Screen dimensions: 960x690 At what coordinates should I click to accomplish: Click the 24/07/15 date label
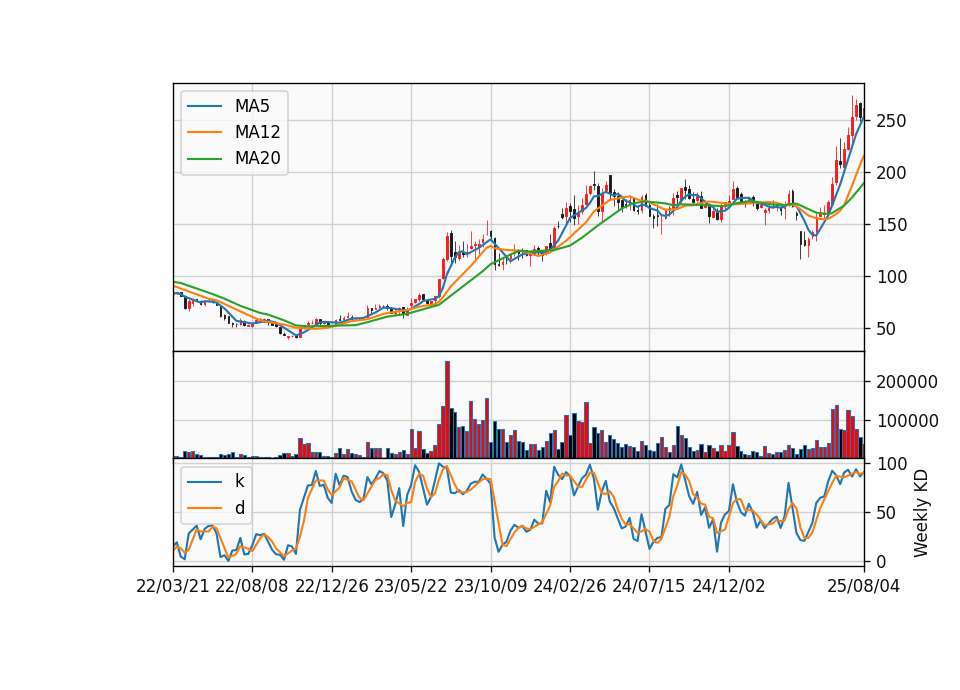point(648,586)
